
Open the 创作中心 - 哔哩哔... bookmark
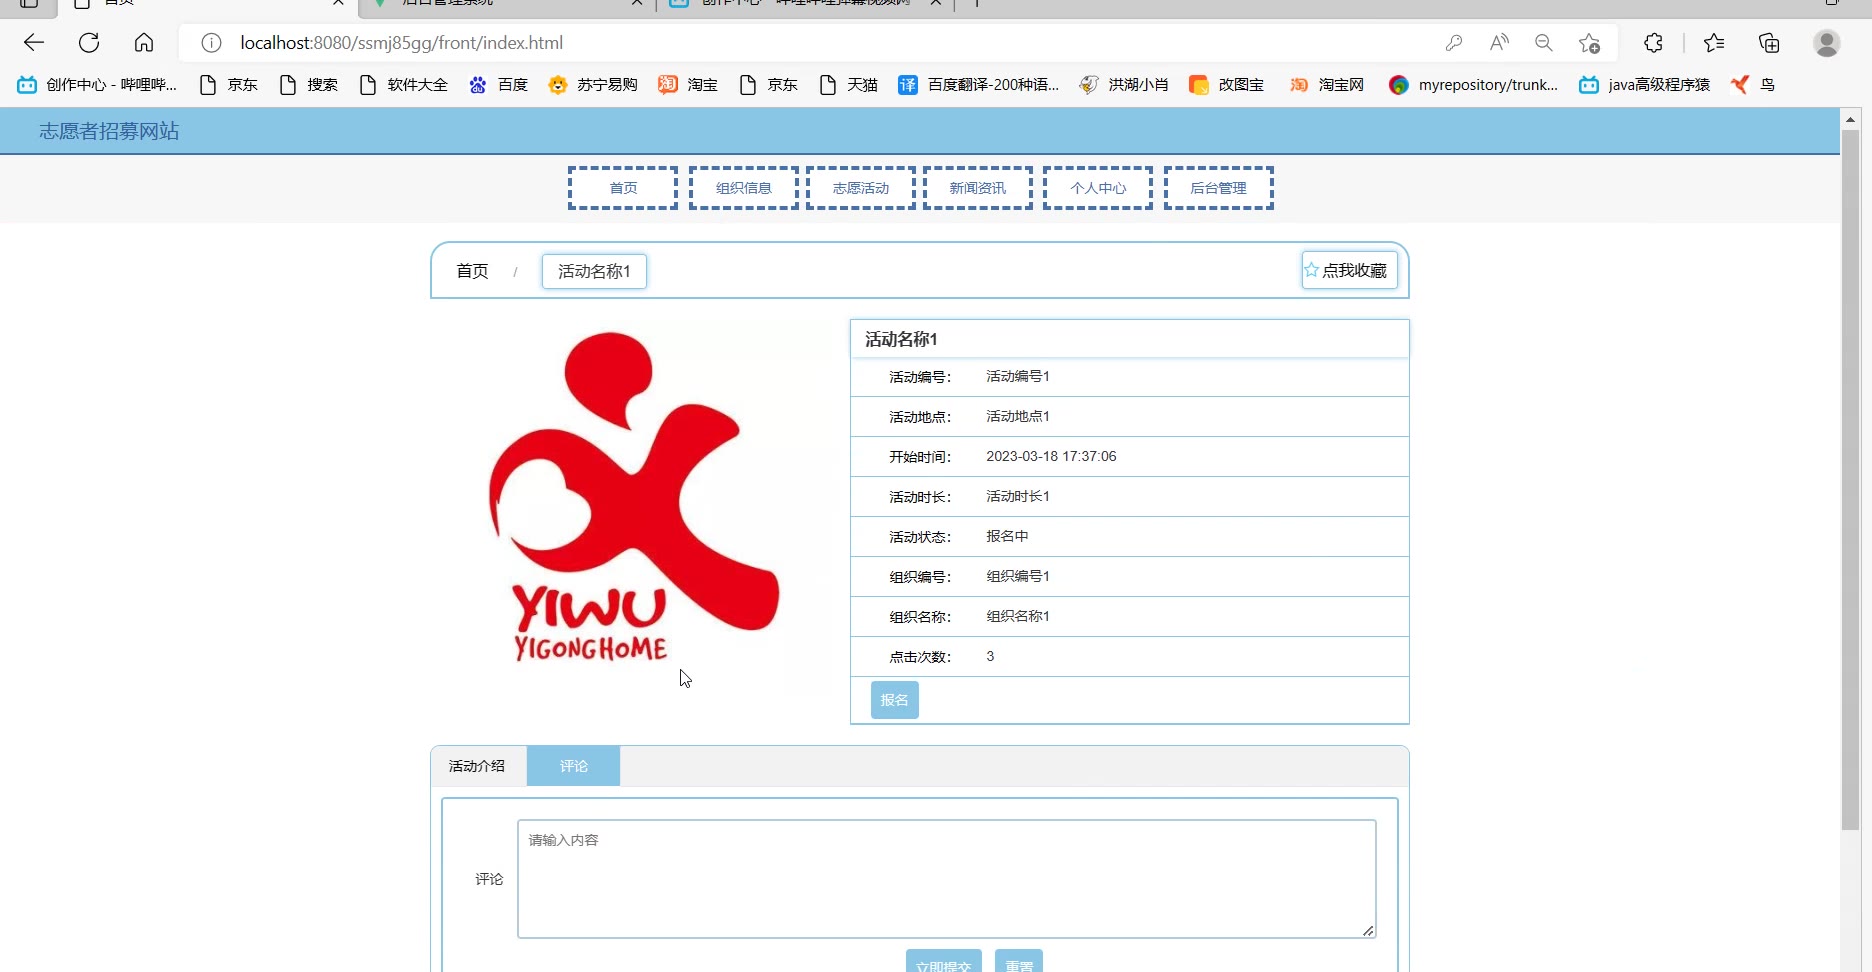[x=97, y=85]
